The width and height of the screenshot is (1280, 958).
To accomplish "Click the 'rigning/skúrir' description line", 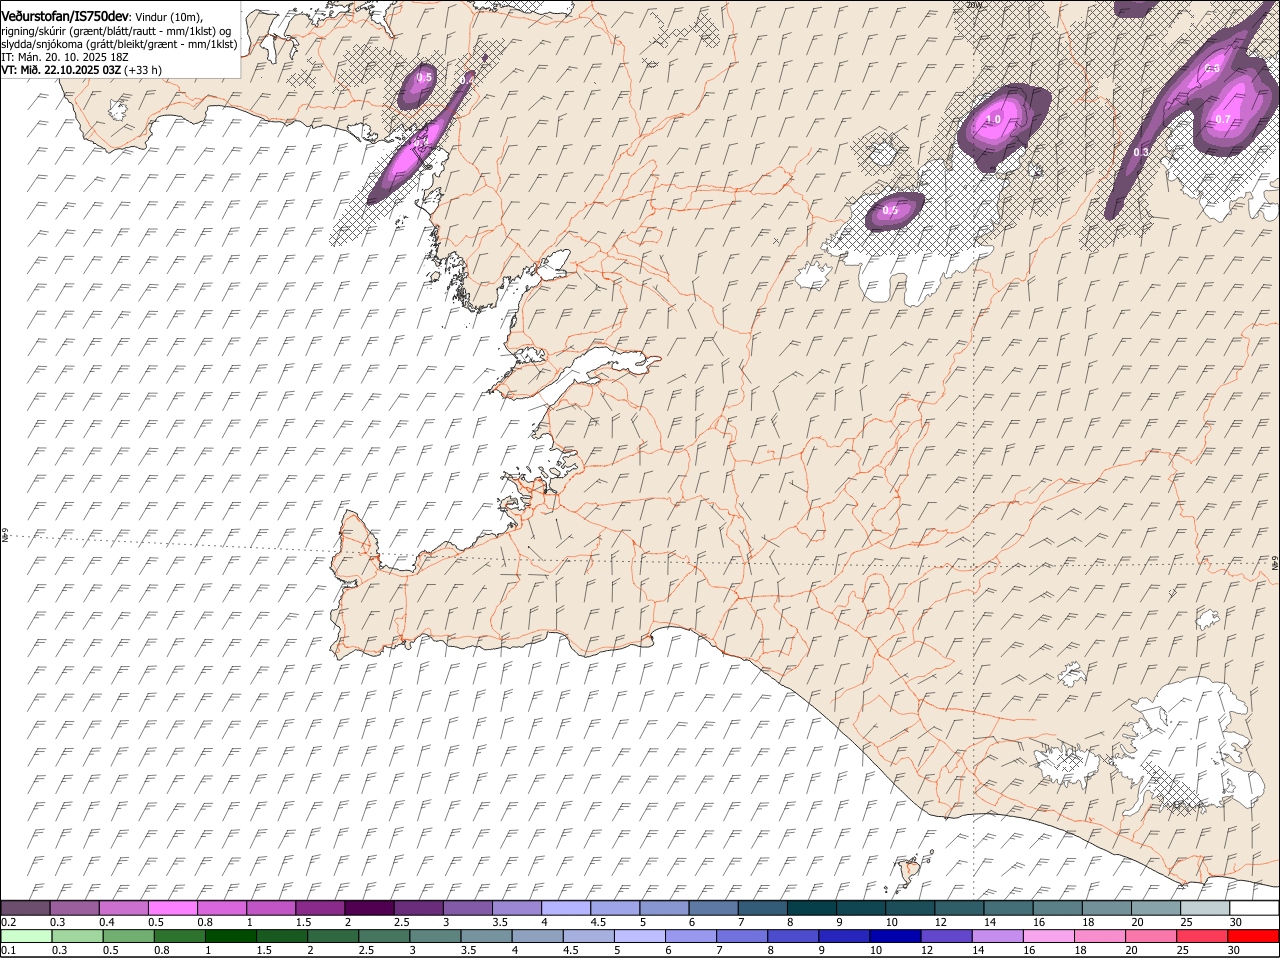I will pos(117,31).
